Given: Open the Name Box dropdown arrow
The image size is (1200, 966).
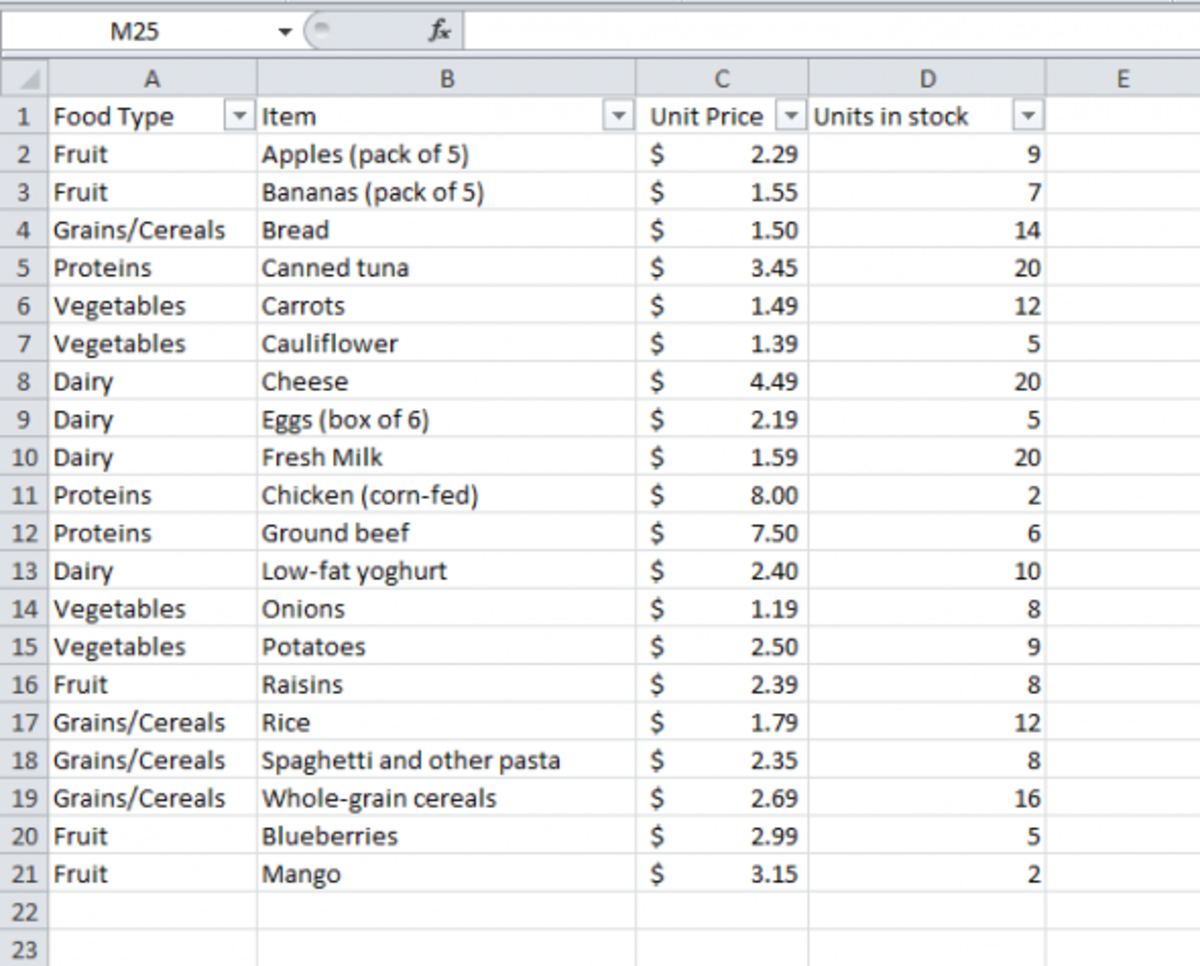Looking at the screenshot, I should point(285,30).
